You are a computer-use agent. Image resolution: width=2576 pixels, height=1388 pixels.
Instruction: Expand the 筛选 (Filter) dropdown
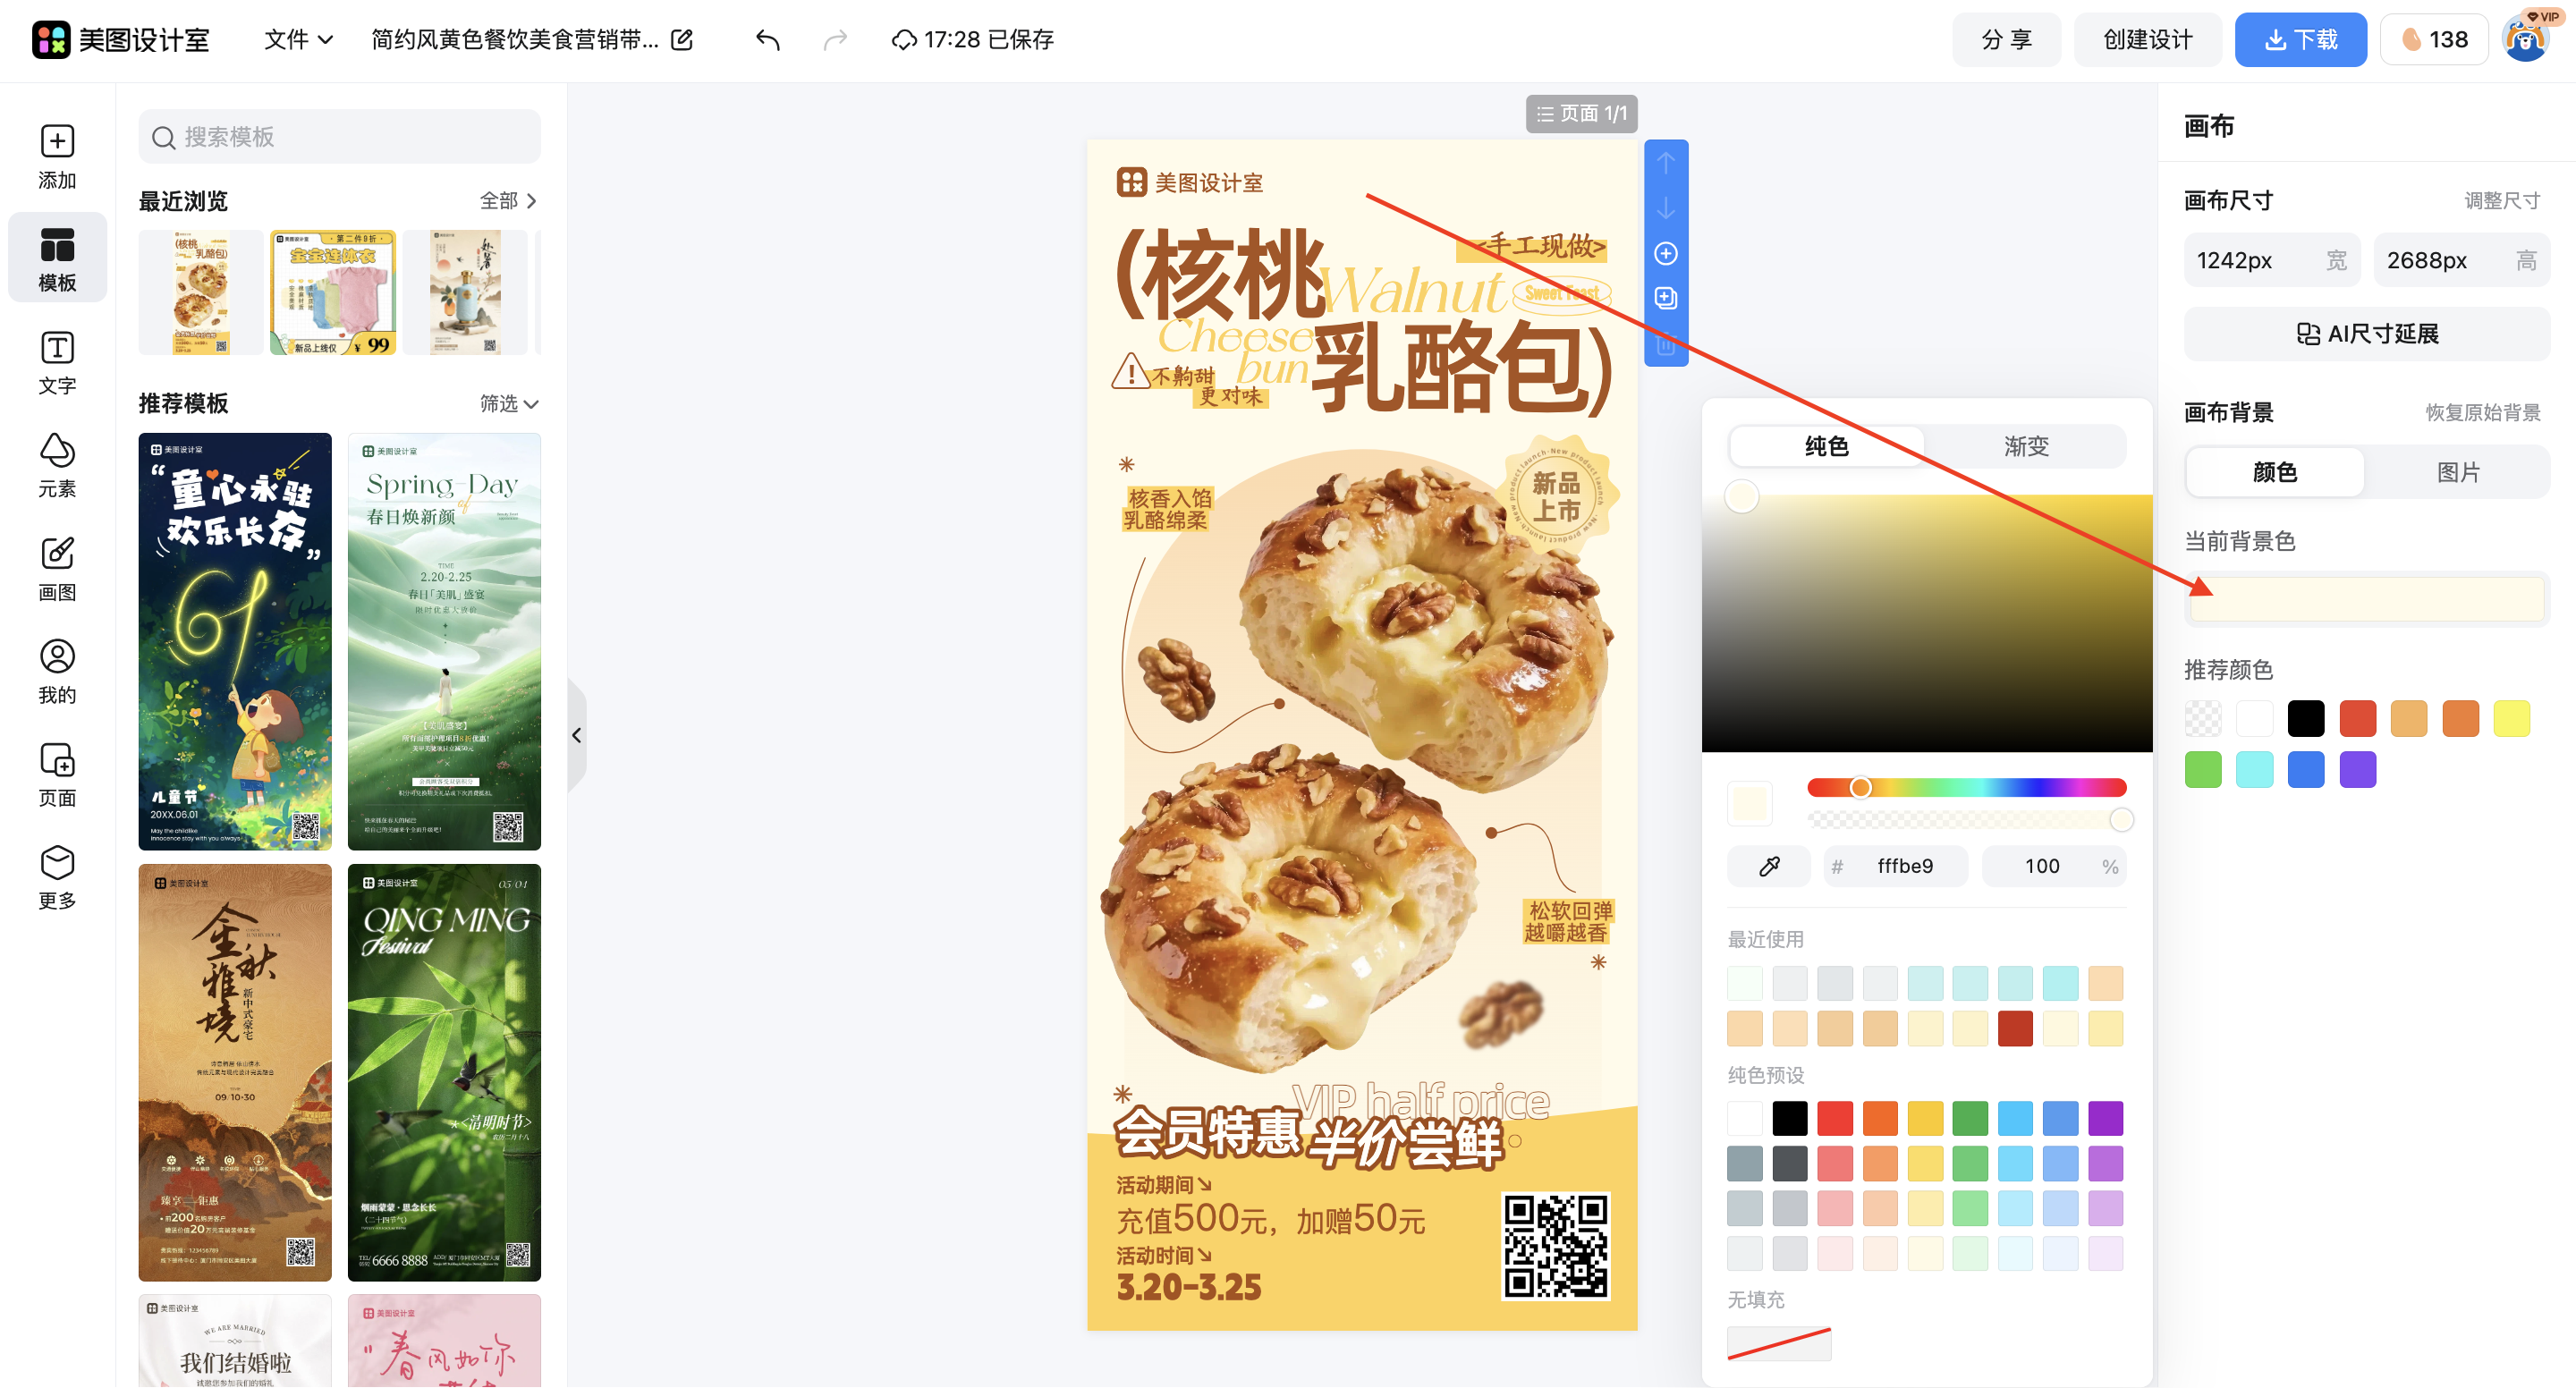(508, 404)
